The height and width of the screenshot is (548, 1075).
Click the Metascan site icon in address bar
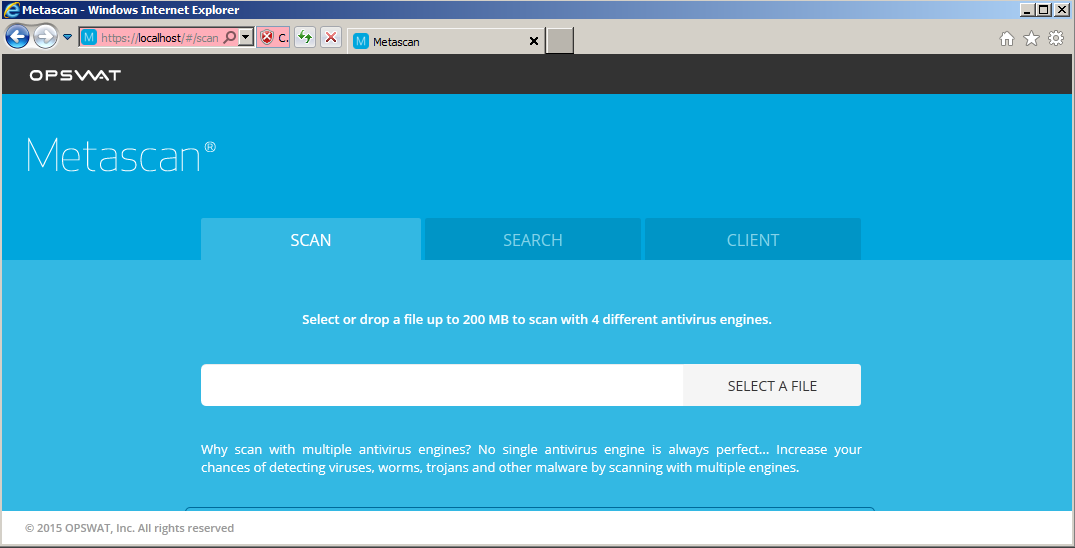tap(88, 38)
